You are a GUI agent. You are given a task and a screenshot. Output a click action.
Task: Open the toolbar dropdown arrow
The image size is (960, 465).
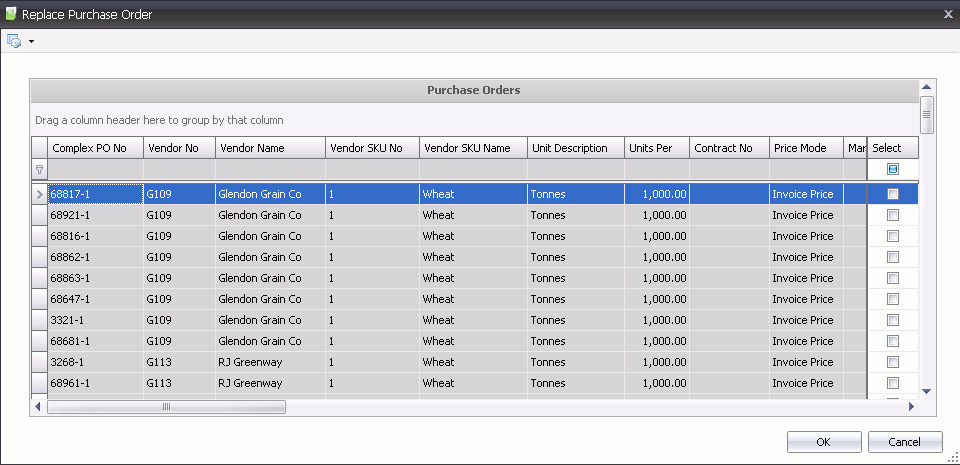tap(31, 42)
